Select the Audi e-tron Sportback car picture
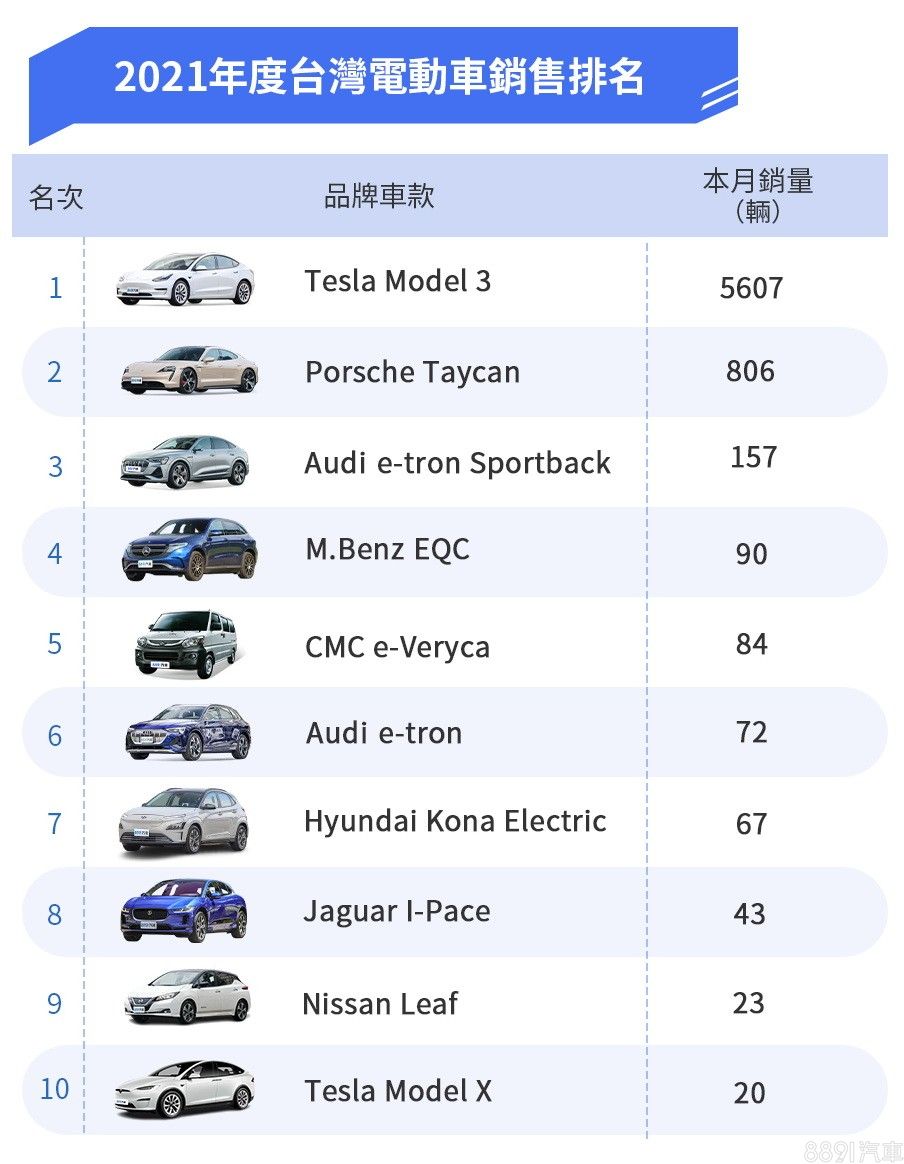Image resolution: width=904 pixels, height=1164 pixels. tap(184, 461)
